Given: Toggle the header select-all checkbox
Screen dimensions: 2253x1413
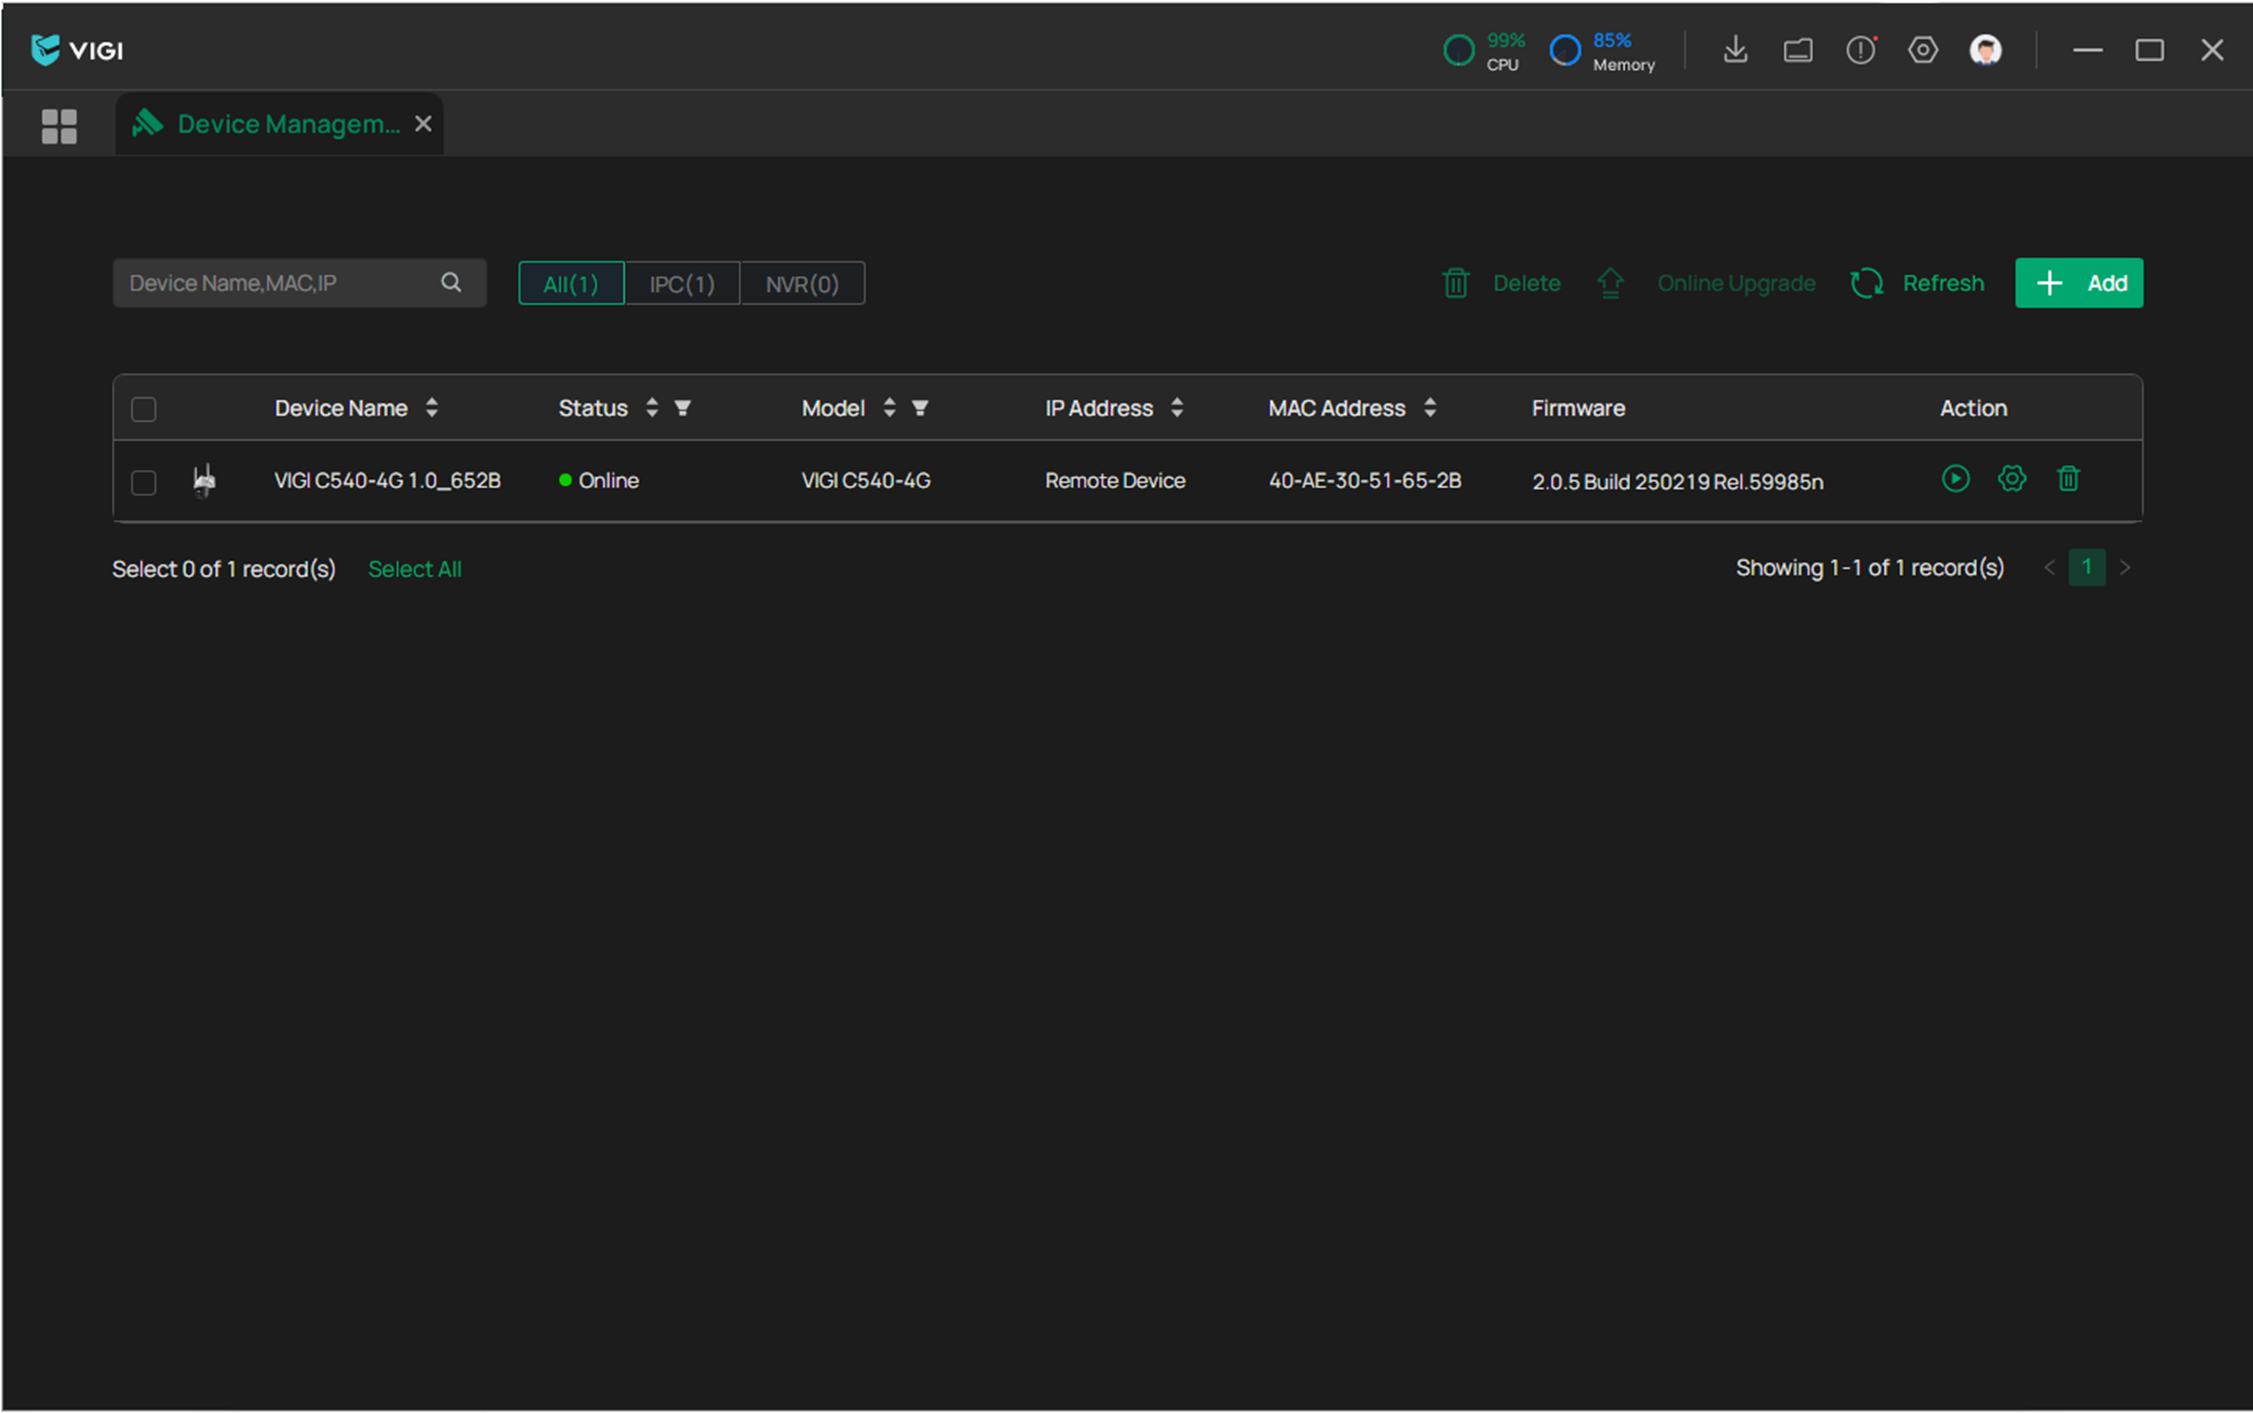Looking at the screenshot, I should click(x=144, y=409).
